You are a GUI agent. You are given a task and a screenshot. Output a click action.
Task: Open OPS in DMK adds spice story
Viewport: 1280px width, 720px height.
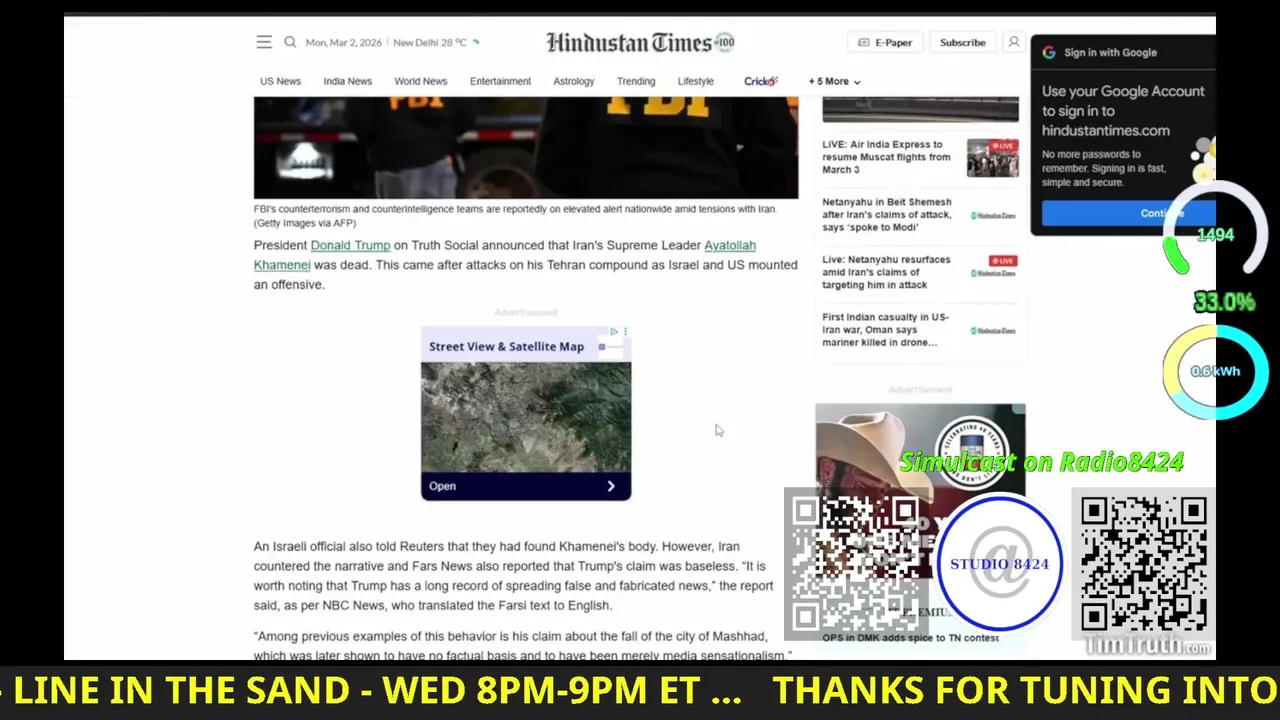coord(911,638)
